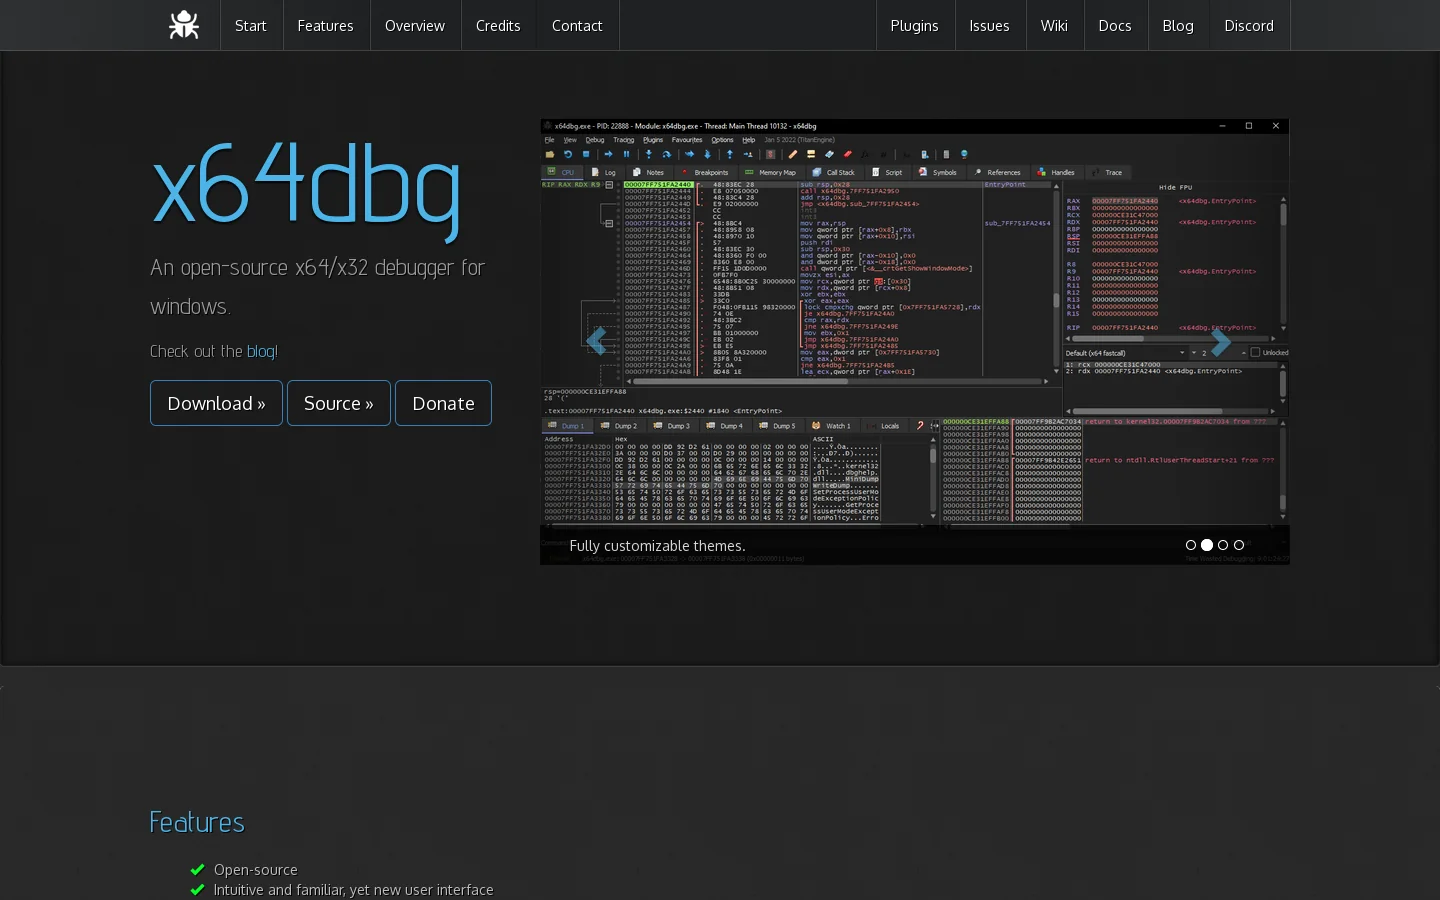This screenshot has height=900, width=1440.
Task: Open Docs from the navbar
Action: [x=1115, y=25]
